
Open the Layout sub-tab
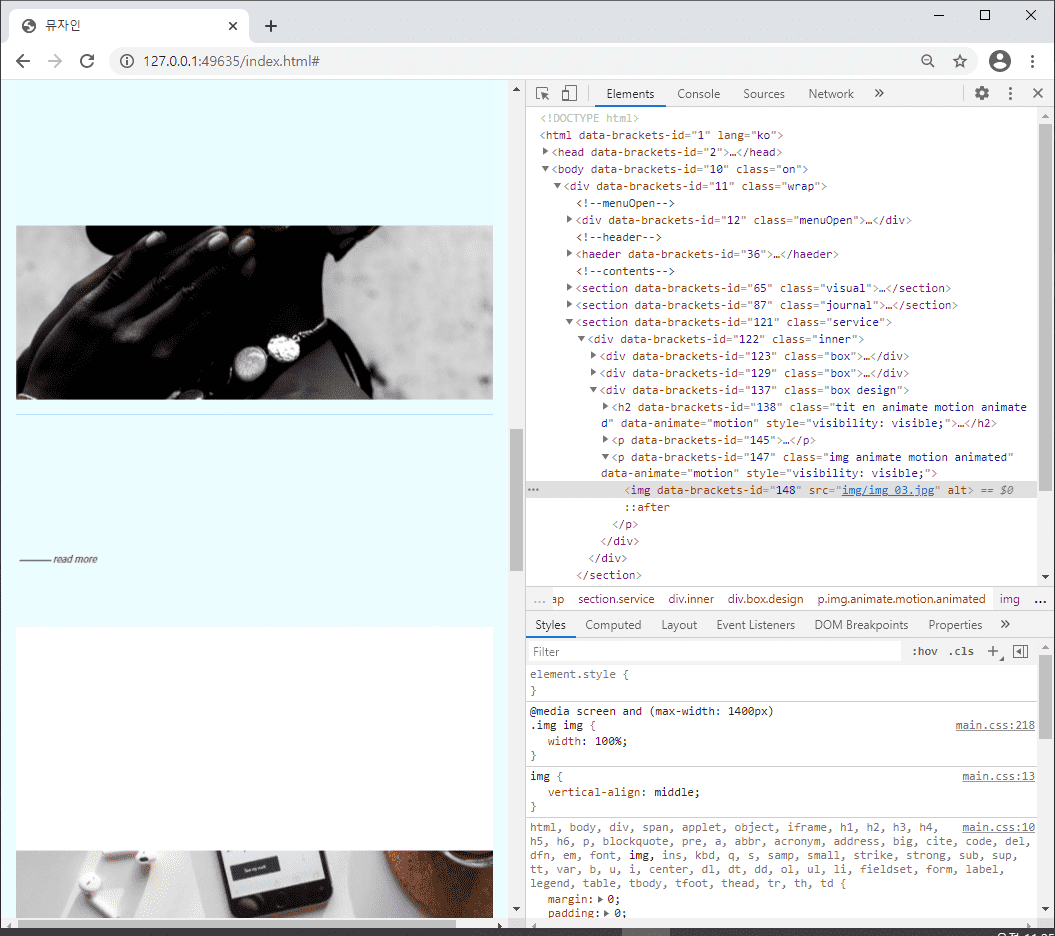pyautogui.click(x=679, y=625)
